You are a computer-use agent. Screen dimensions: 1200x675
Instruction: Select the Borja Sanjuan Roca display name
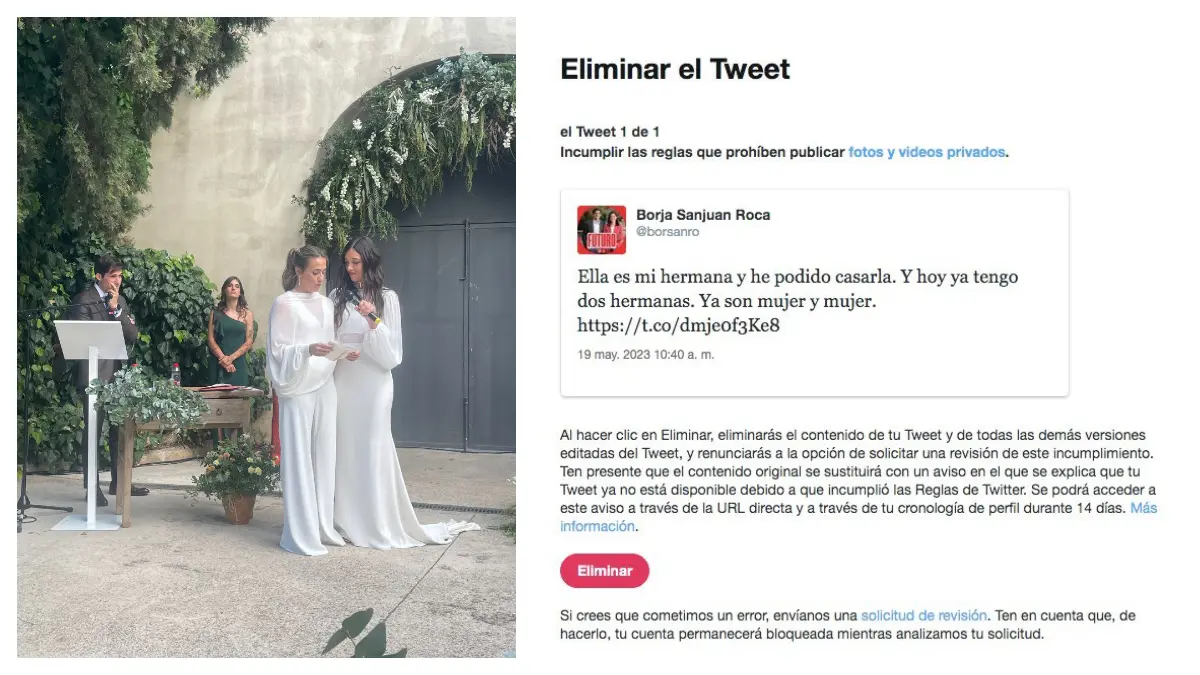(x=703, y=215)
